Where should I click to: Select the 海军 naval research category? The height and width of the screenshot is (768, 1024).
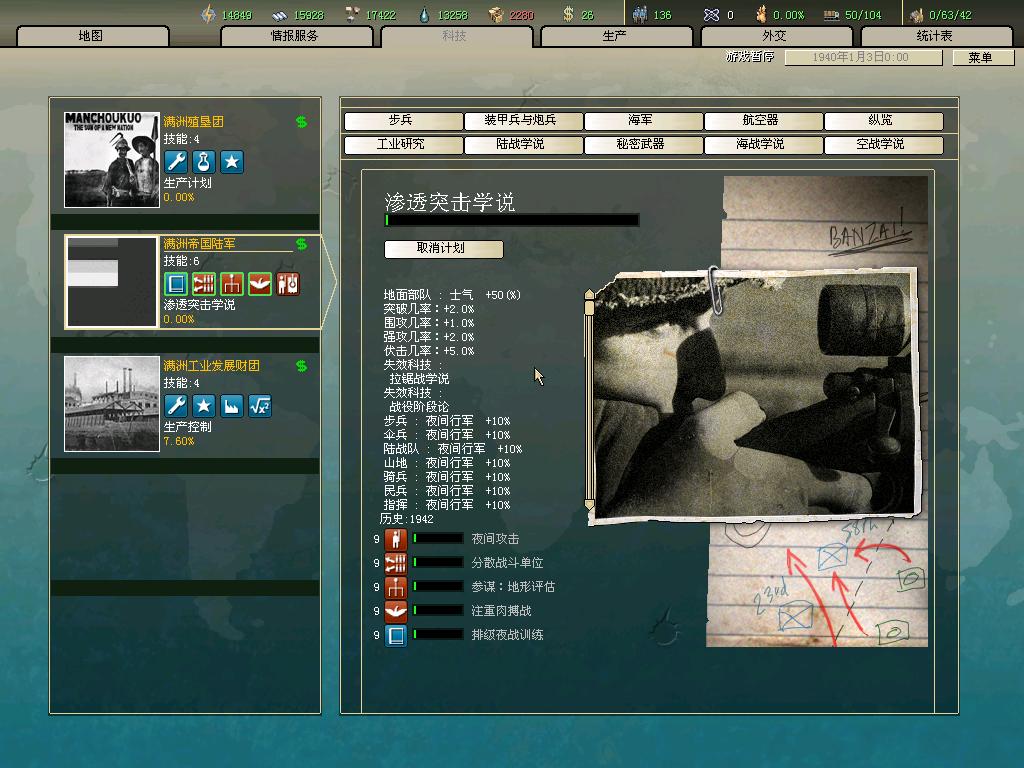pyautogui.click(x=643, y=121)
